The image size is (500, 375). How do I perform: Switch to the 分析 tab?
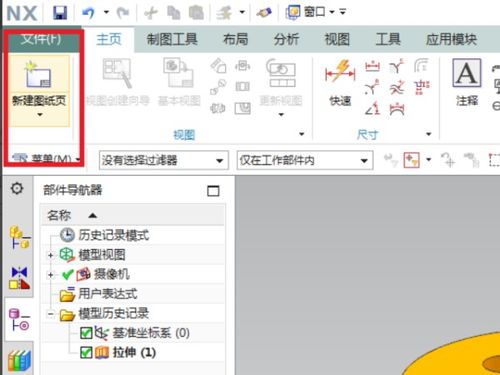point(286,39)
